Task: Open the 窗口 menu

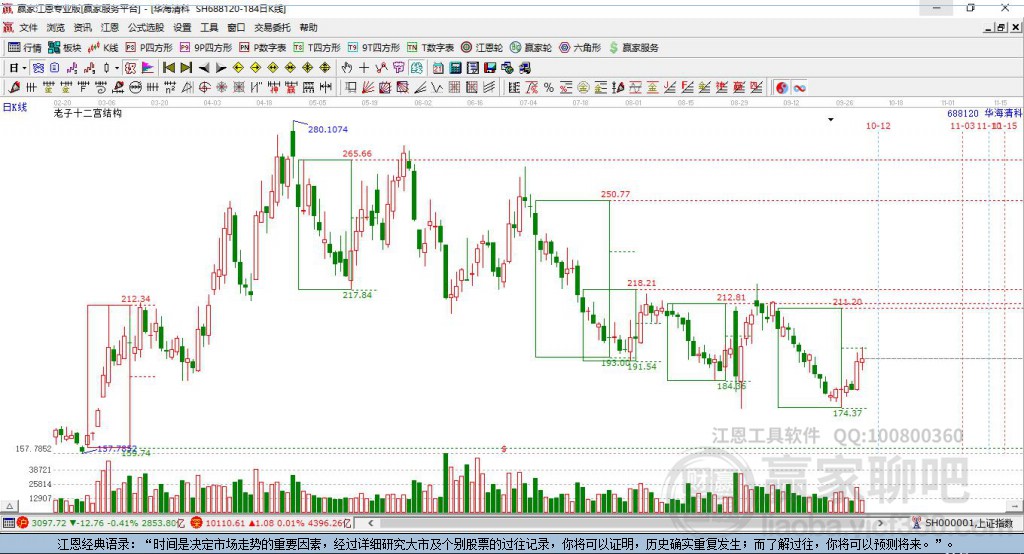Action: tap(236, 27)
